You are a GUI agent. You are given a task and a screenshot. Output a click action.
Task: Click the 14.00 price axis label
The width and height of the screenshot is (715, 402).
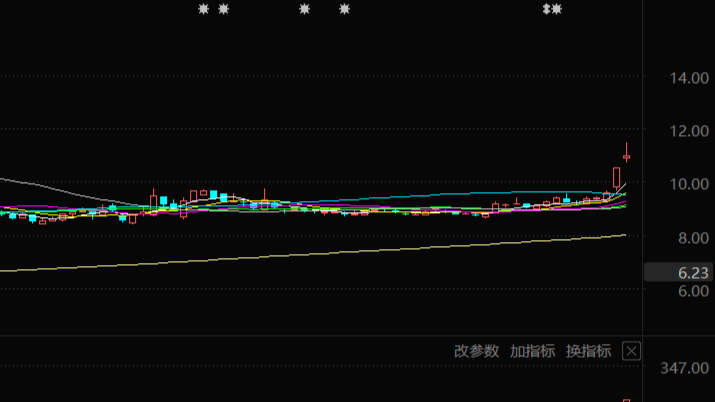pyautogui.click(x=689, y=78)
